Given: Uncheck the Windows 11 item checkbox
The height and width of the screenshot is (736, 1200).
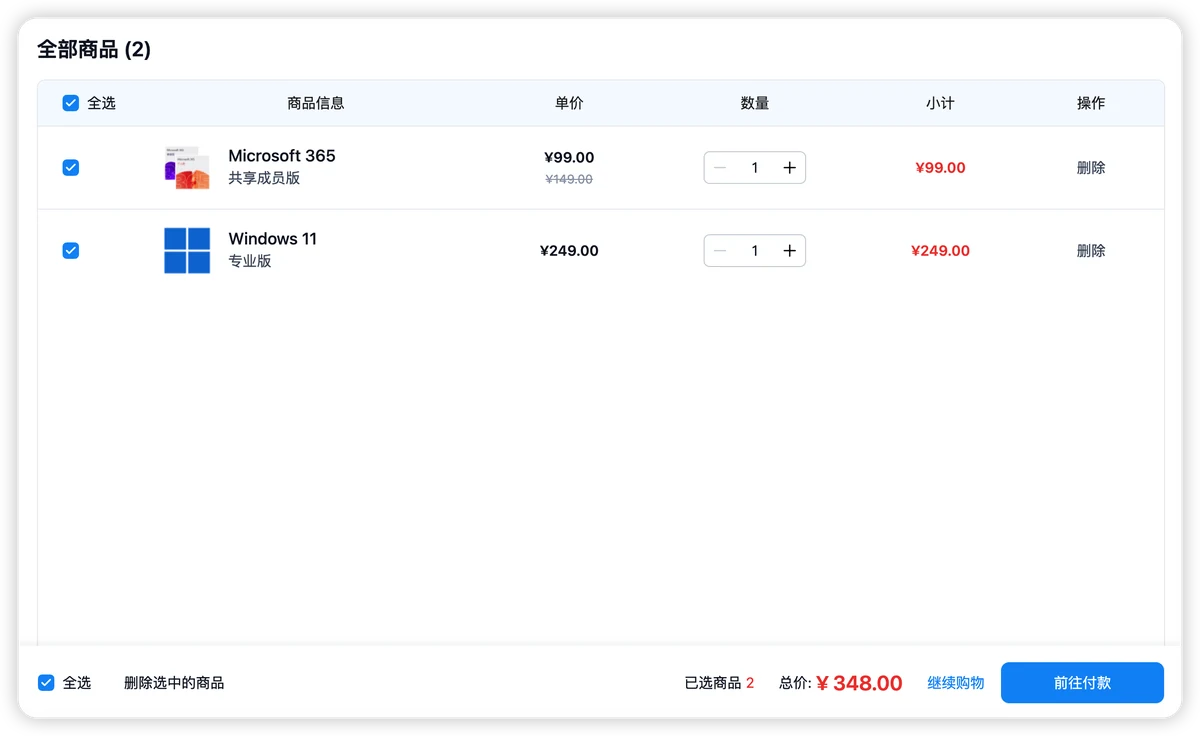Looking at the screenshot, I should click(71, 251).
